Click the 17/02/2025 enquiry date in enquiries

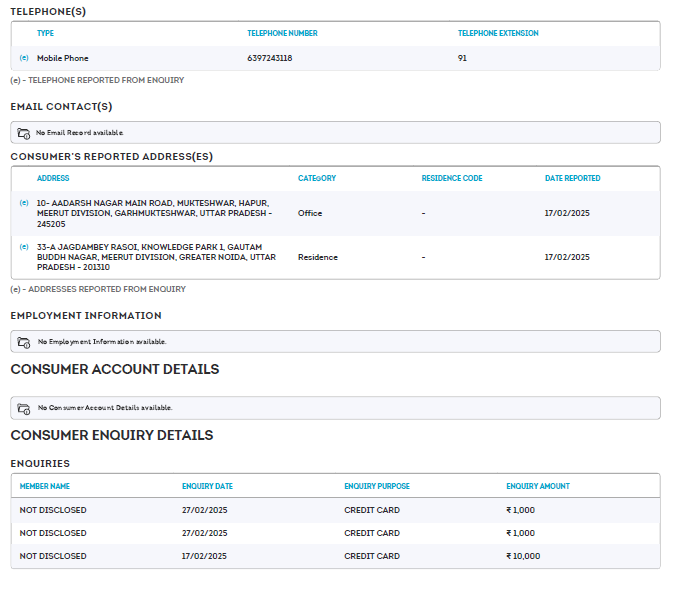(x=204, y=556)
